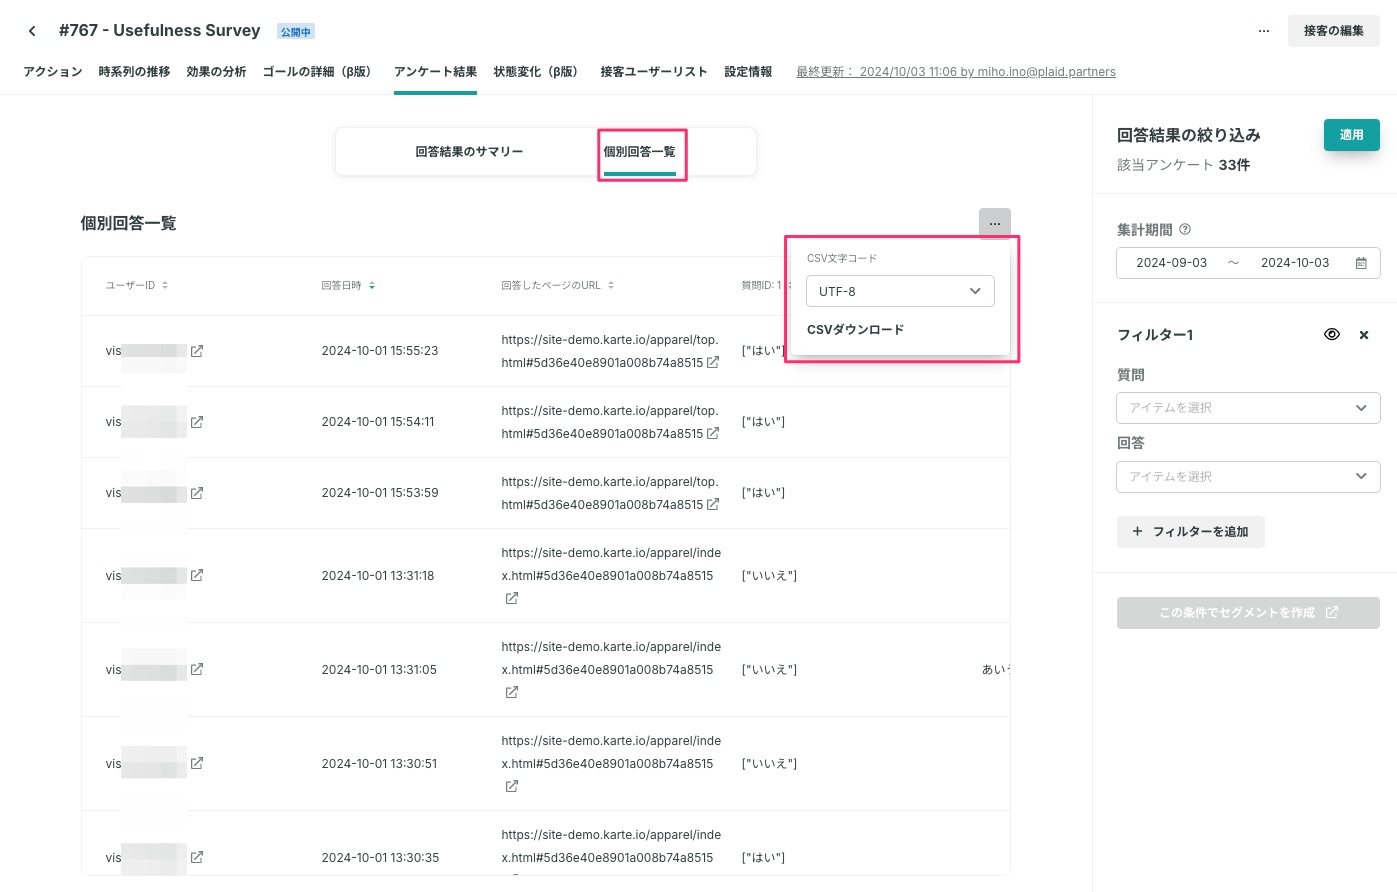Click the end date 2024-10-03
The image size is (1397, 892).
point(1295,263)
